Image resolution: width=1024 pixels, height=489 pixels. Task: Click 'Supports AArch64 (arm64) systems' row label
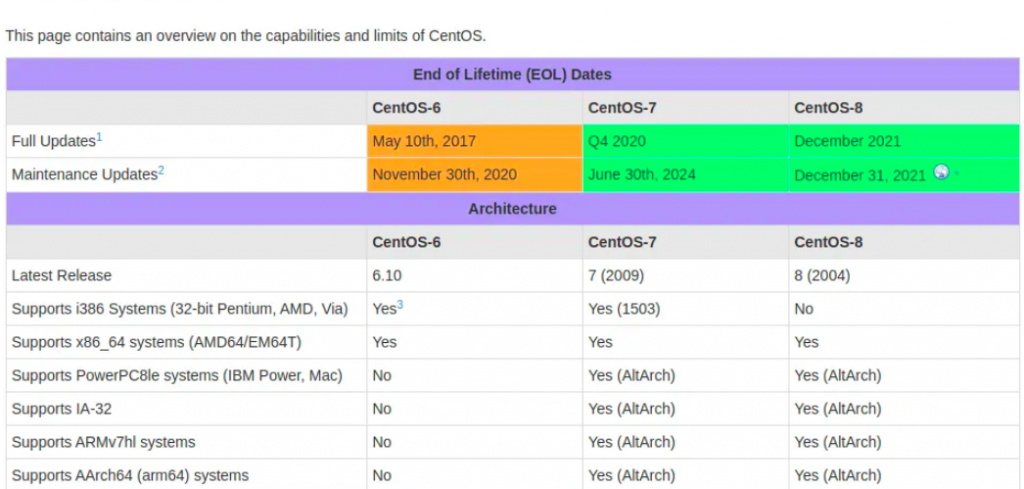(x=130, y=476)
